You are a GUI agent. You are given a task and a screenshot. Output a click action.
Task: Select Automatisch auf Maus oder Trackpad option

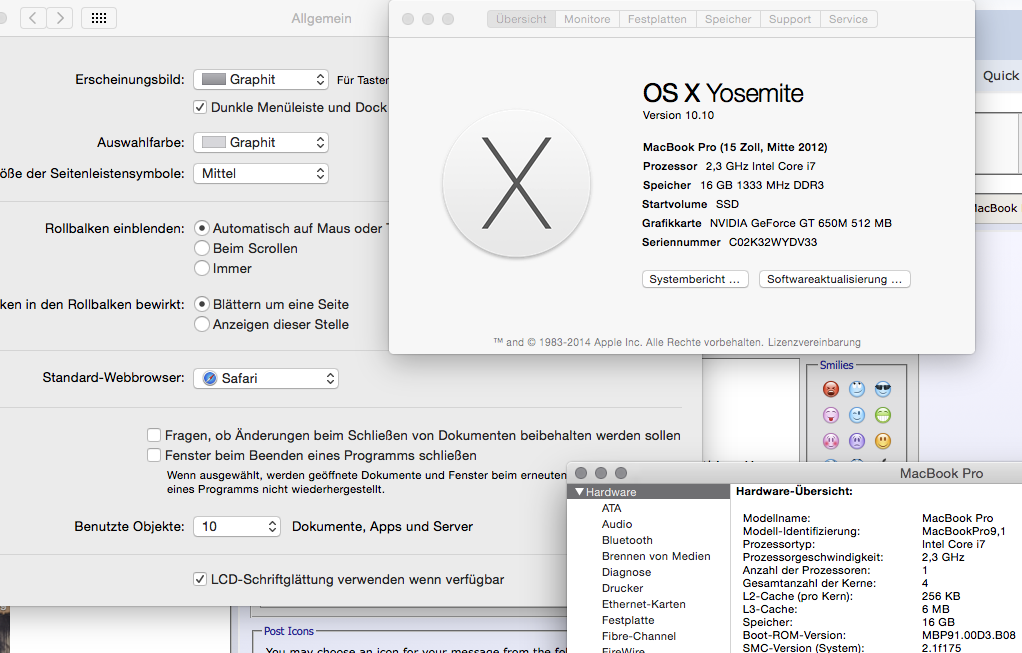coord(201,228)
